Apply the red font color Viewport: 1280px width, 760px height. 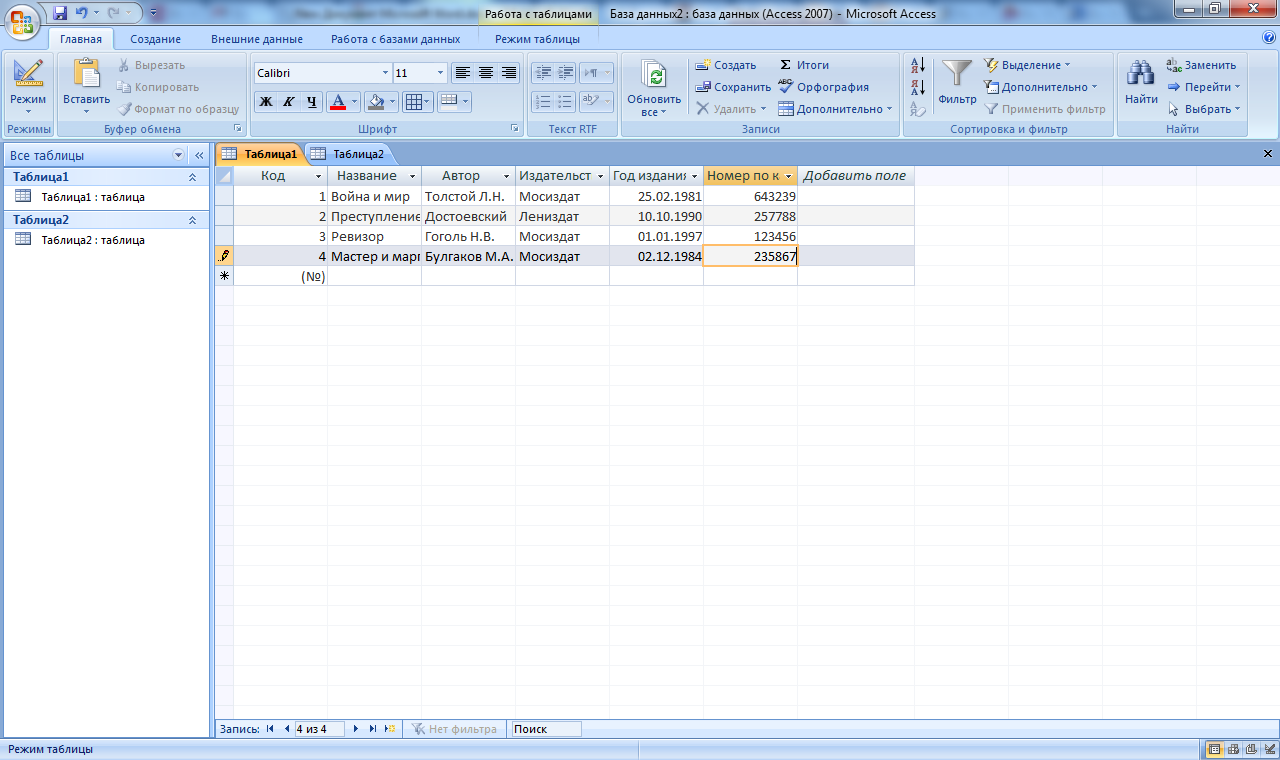pos(337,102)
